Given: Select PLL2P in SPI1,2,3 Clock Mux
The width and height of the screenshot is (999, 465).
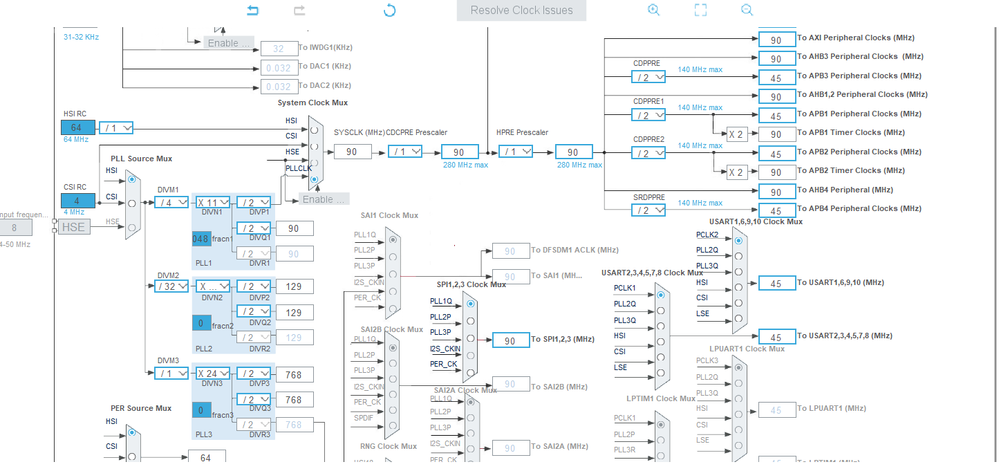Looking at the screenshot, I should (x=470, y=321).
